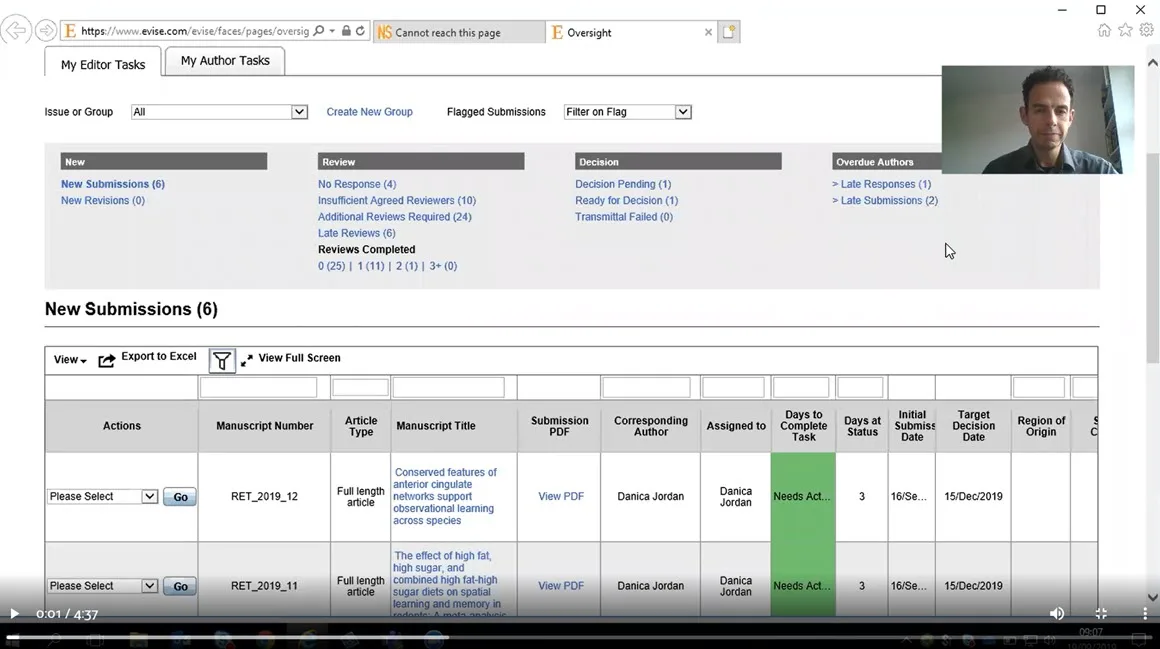
Task: Click the browser forward arrow button
Action: (46, 30)
